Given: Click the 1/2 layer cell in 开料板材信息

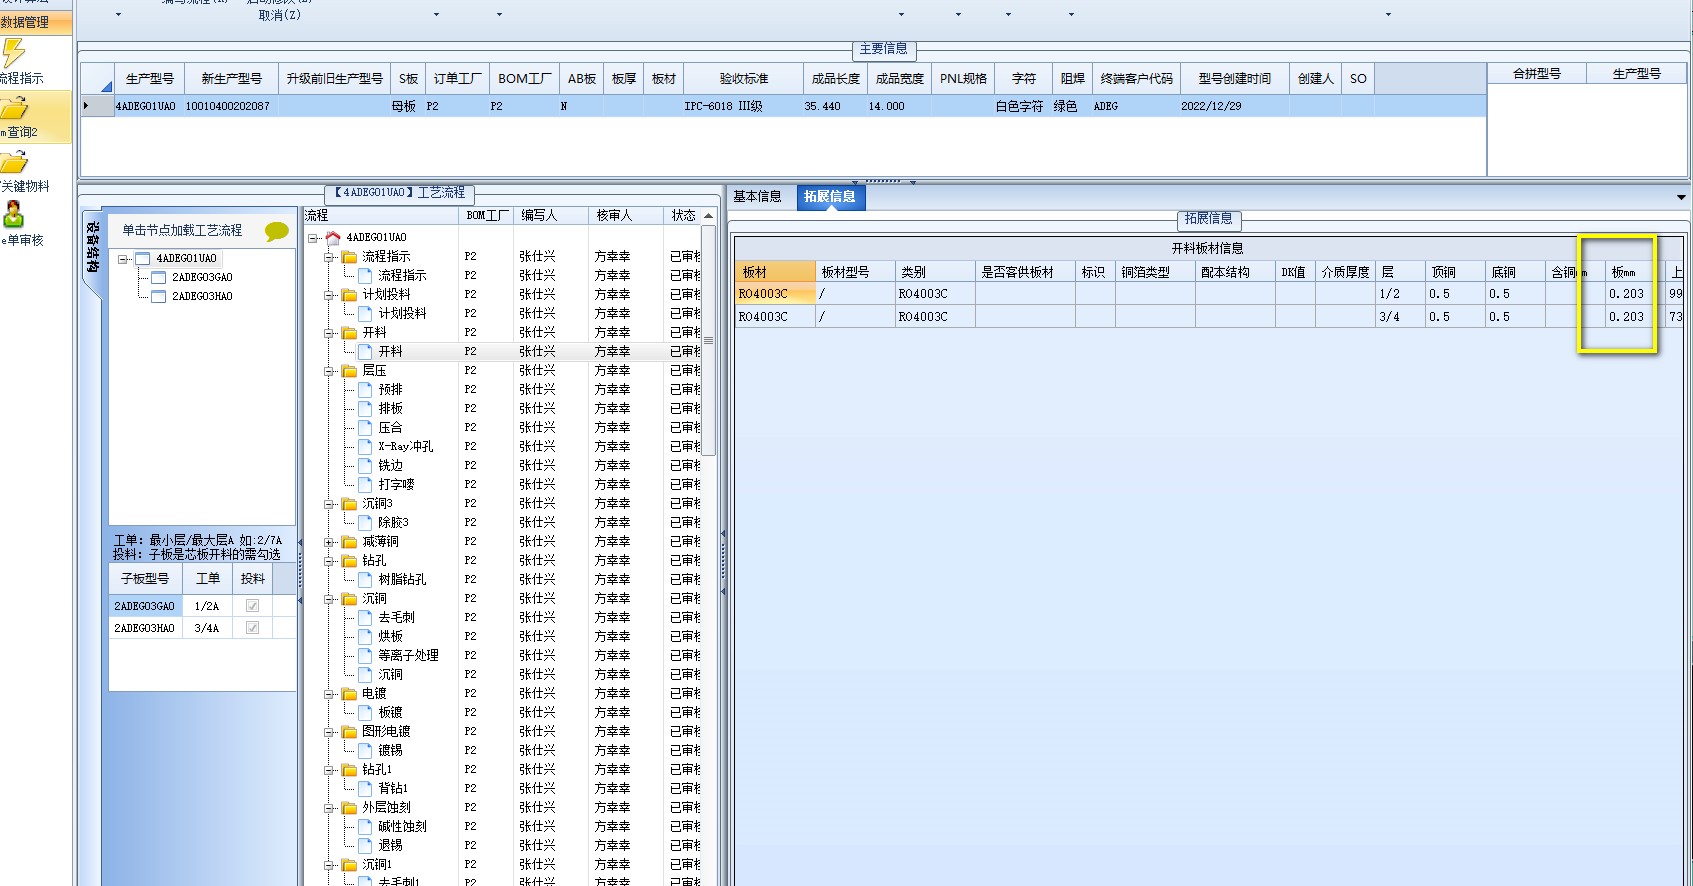Looking at the screenshot, I should pos(1400,294).
